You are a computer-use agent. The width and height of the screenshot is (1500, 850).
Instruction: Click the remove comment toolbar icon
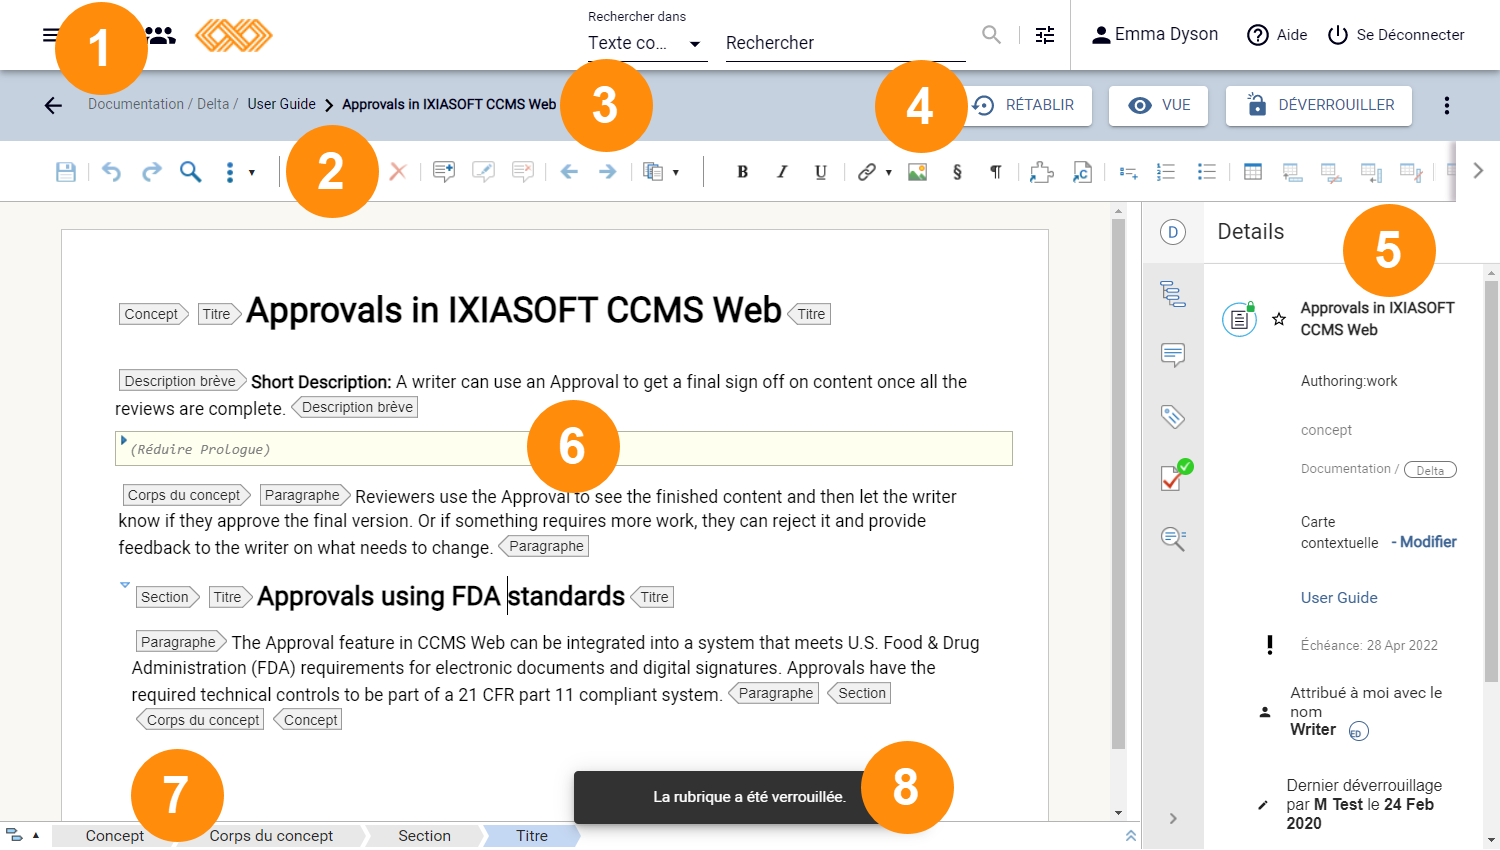(x=523, y=172)
